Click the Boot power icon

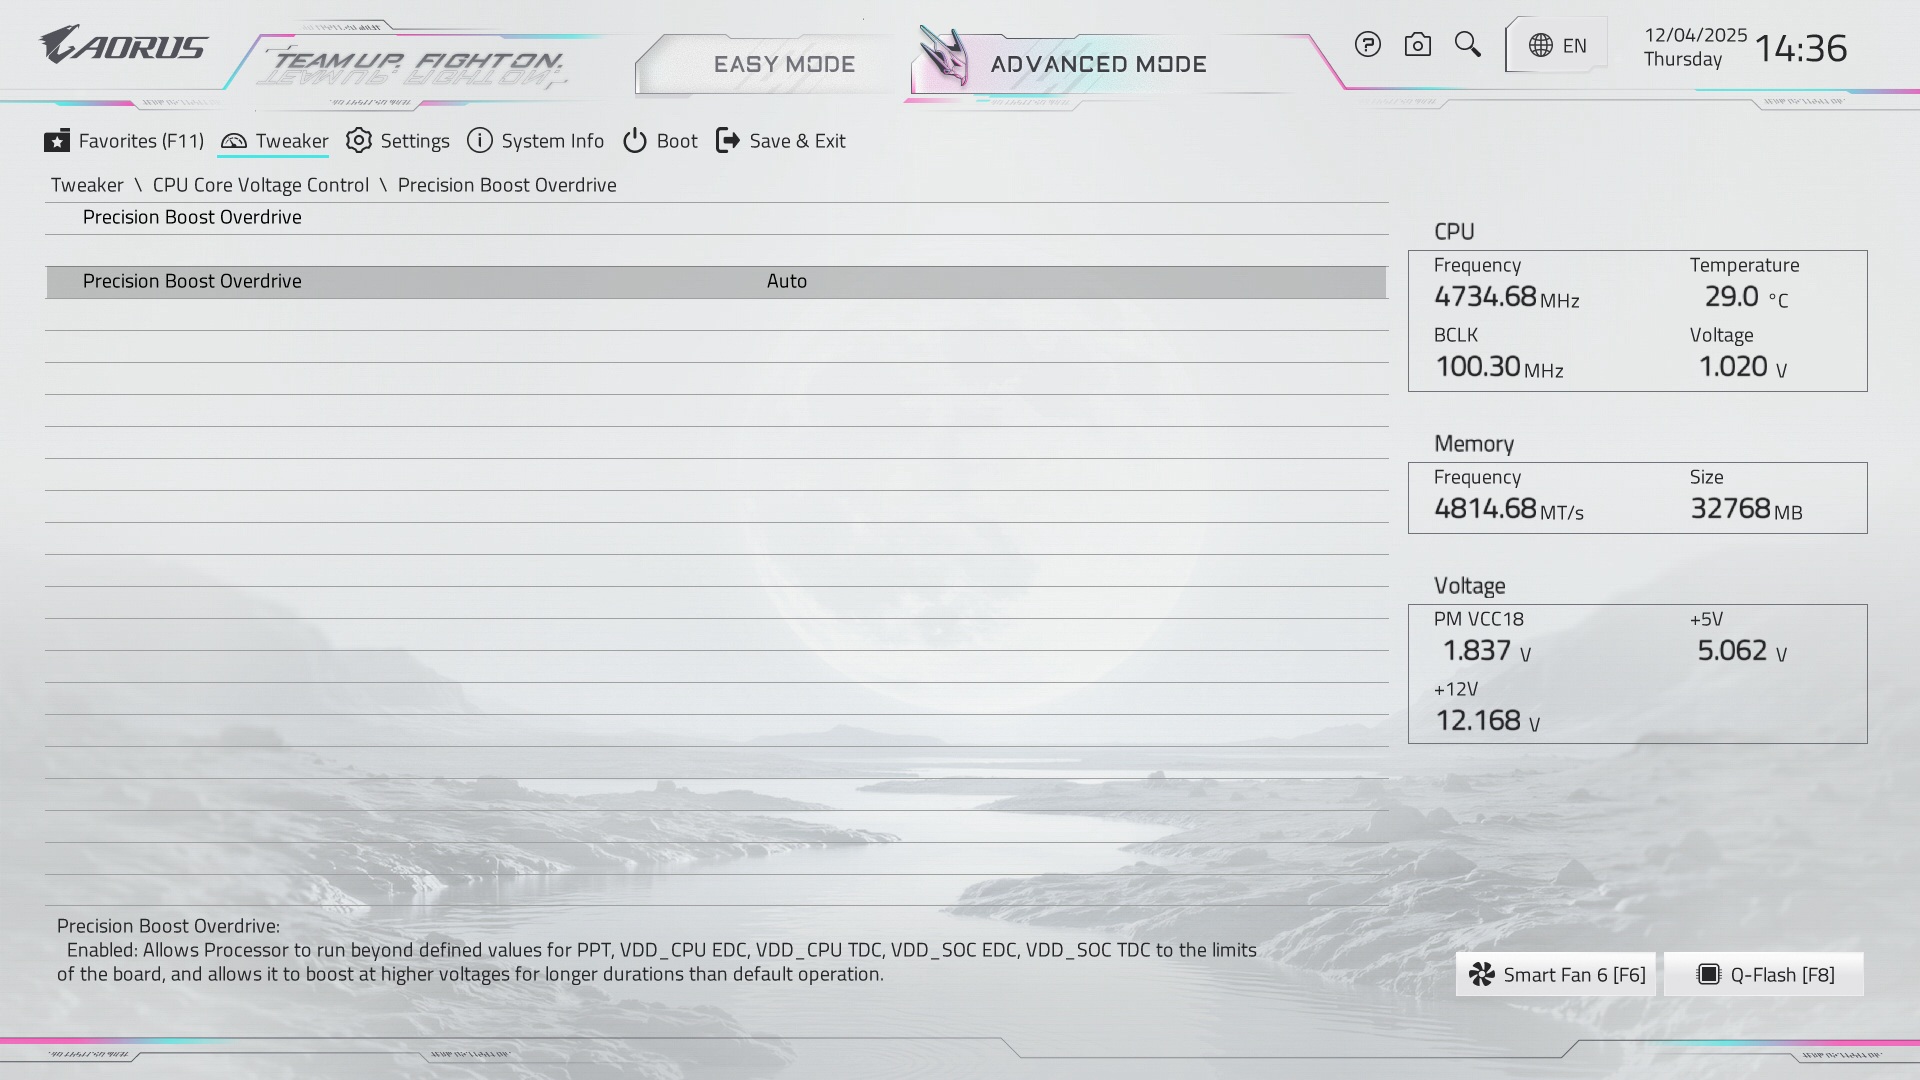635,141
